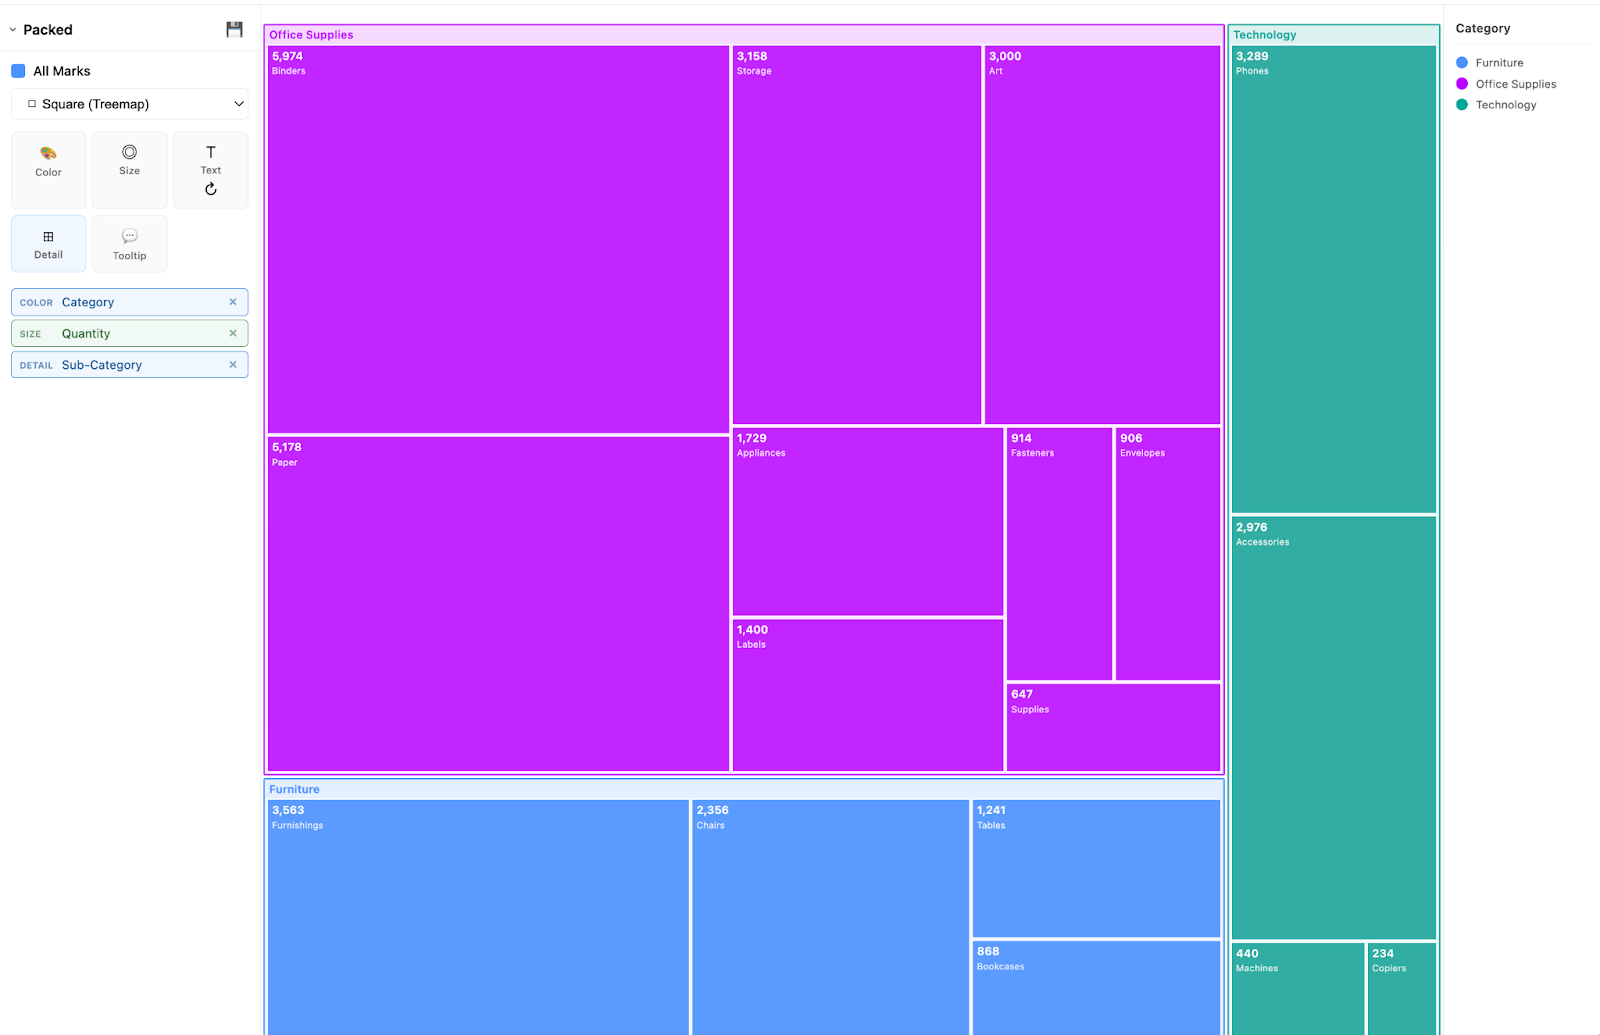Image resolution: width=1600 pixels, height=1035 pixels.
Task: Click the Technology legend color dot
Action: coord(1462,105)
